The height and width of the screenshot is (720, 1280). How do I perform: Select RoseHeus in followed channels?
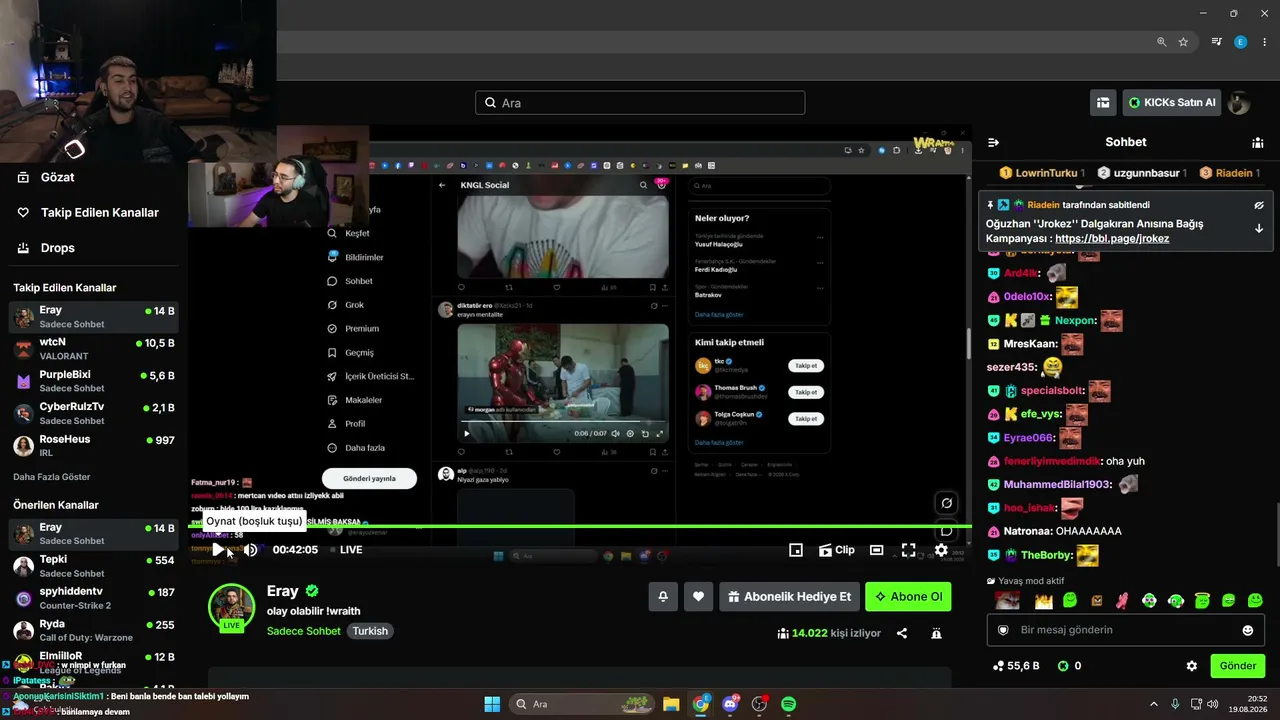93,446
